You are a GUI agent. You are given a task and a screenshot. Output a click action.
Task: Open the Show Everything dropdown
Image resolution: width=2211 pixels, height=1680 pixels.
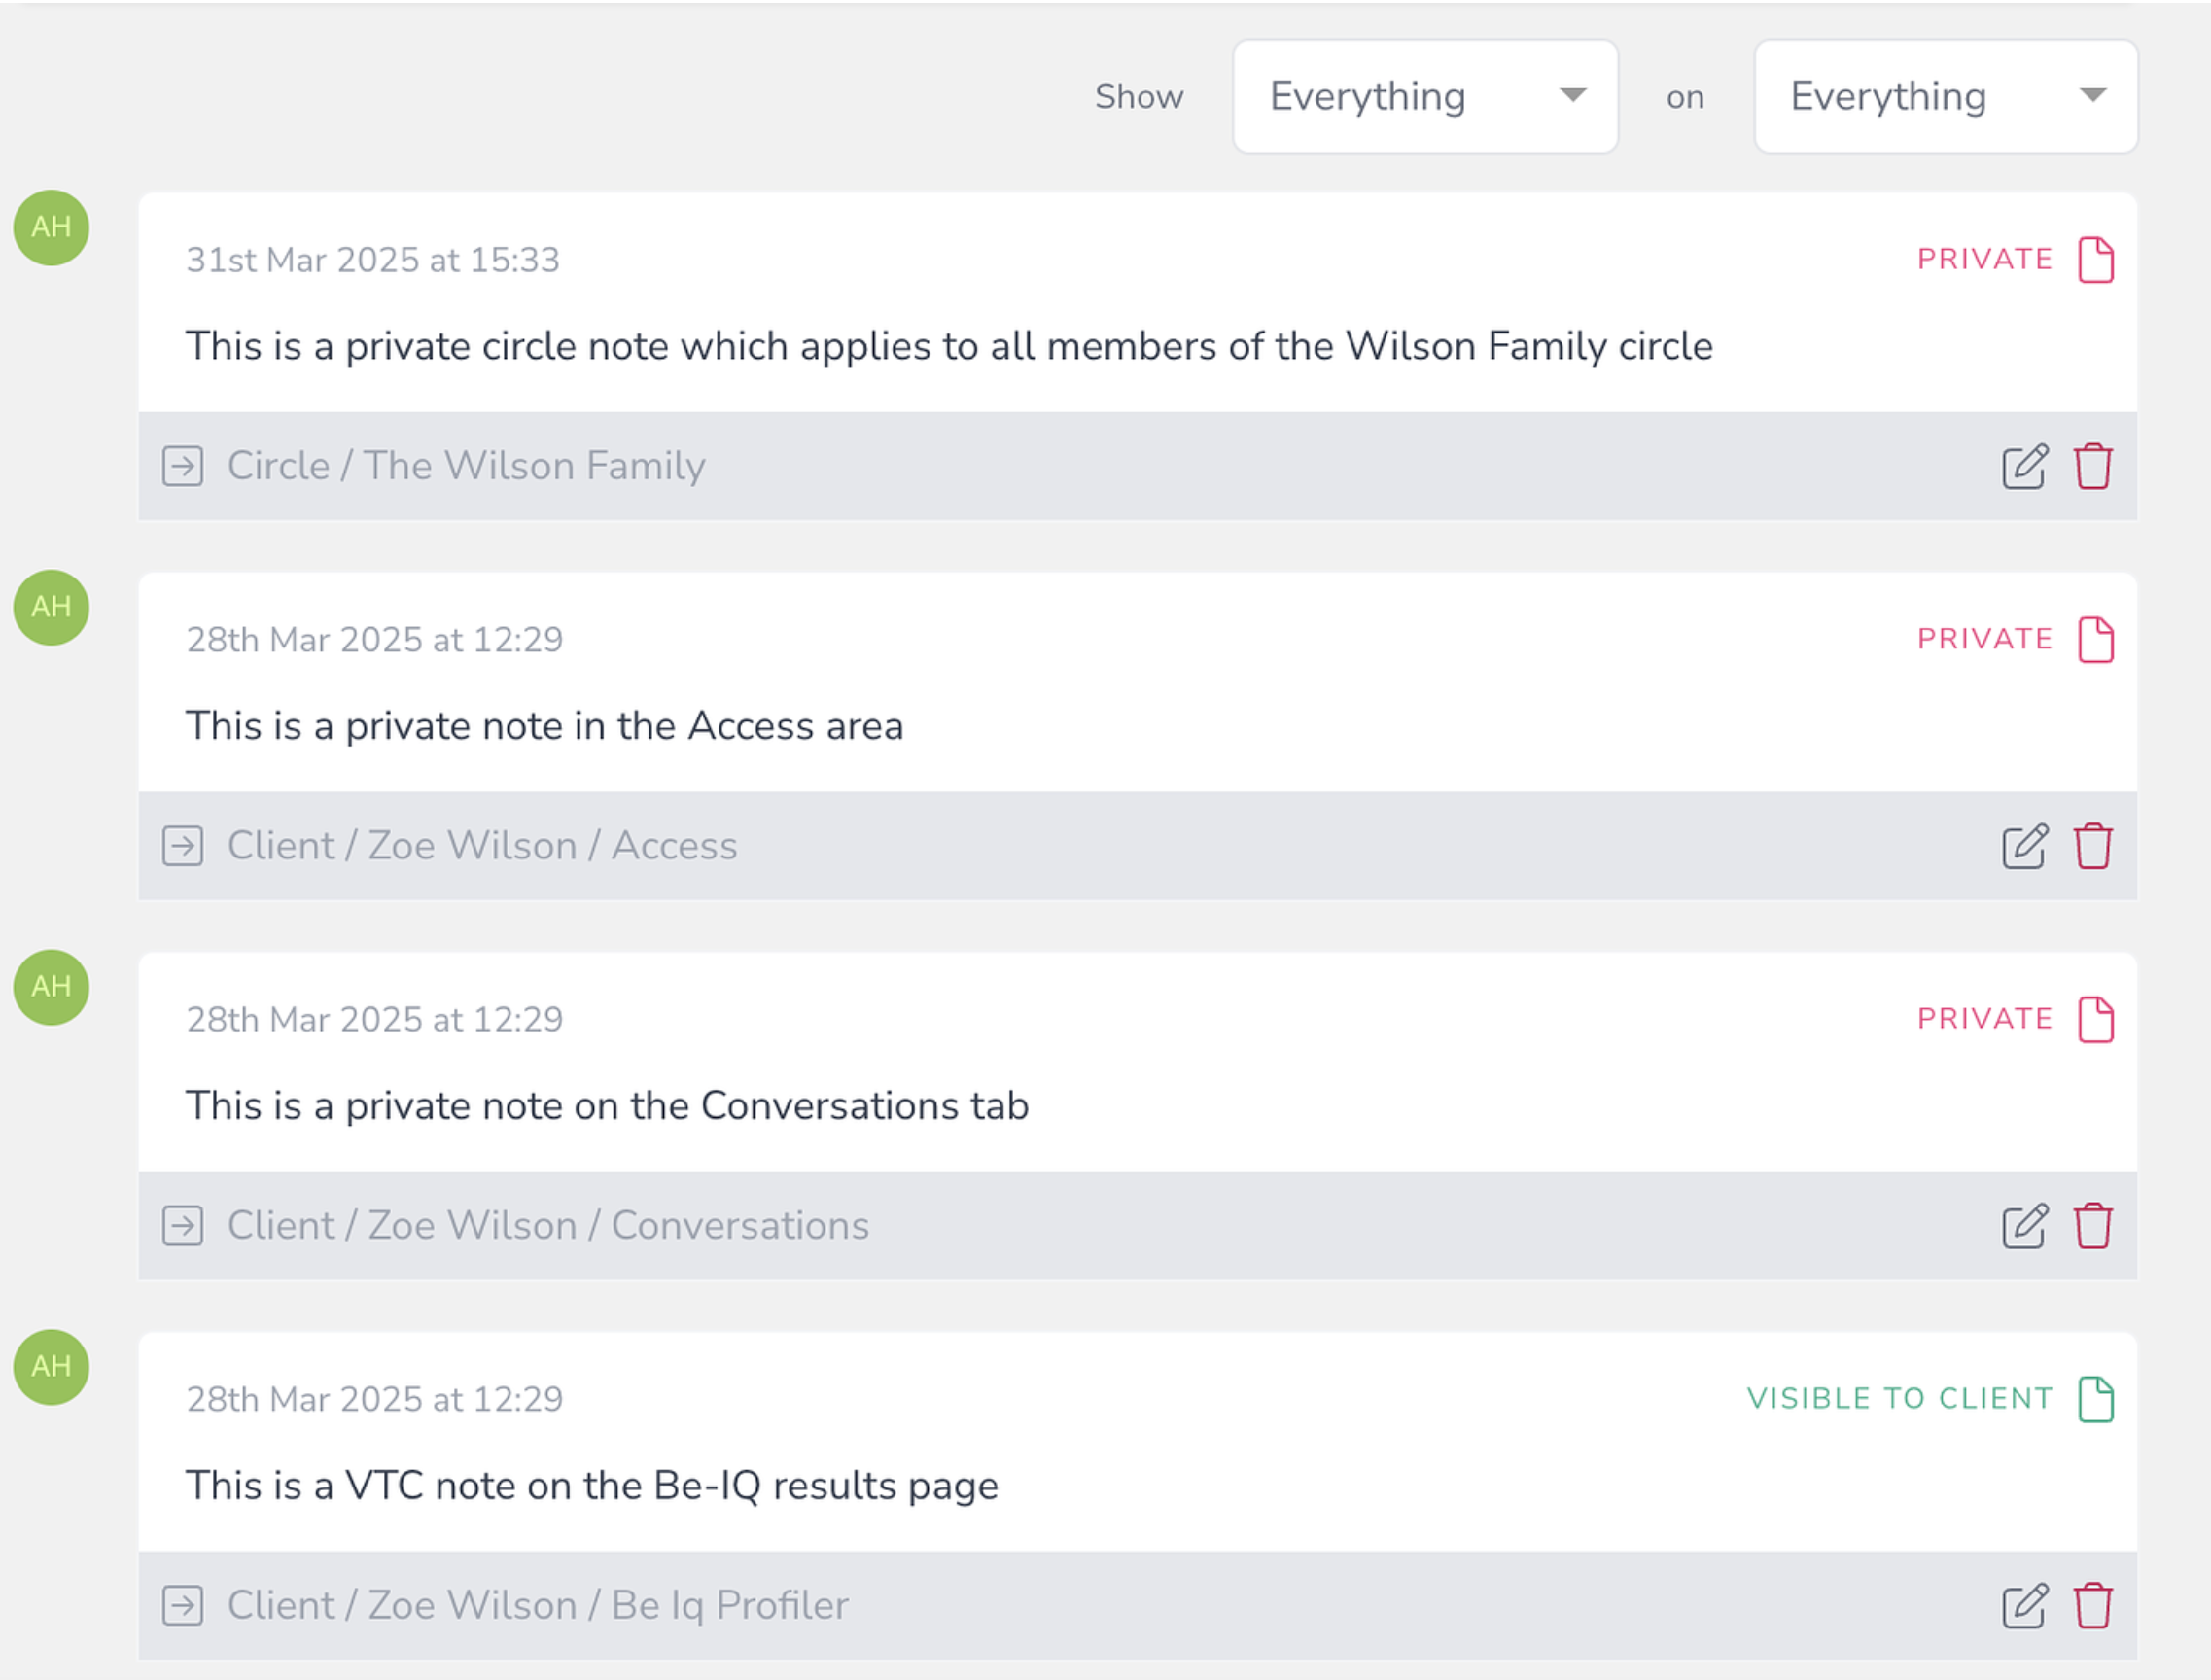1425,96
